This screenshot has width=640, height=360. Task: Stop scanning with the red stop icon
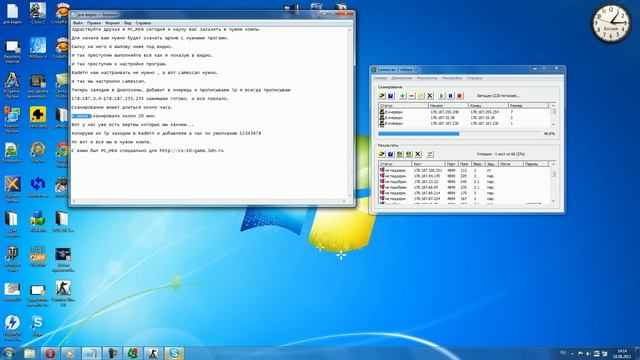click(460, 96)
